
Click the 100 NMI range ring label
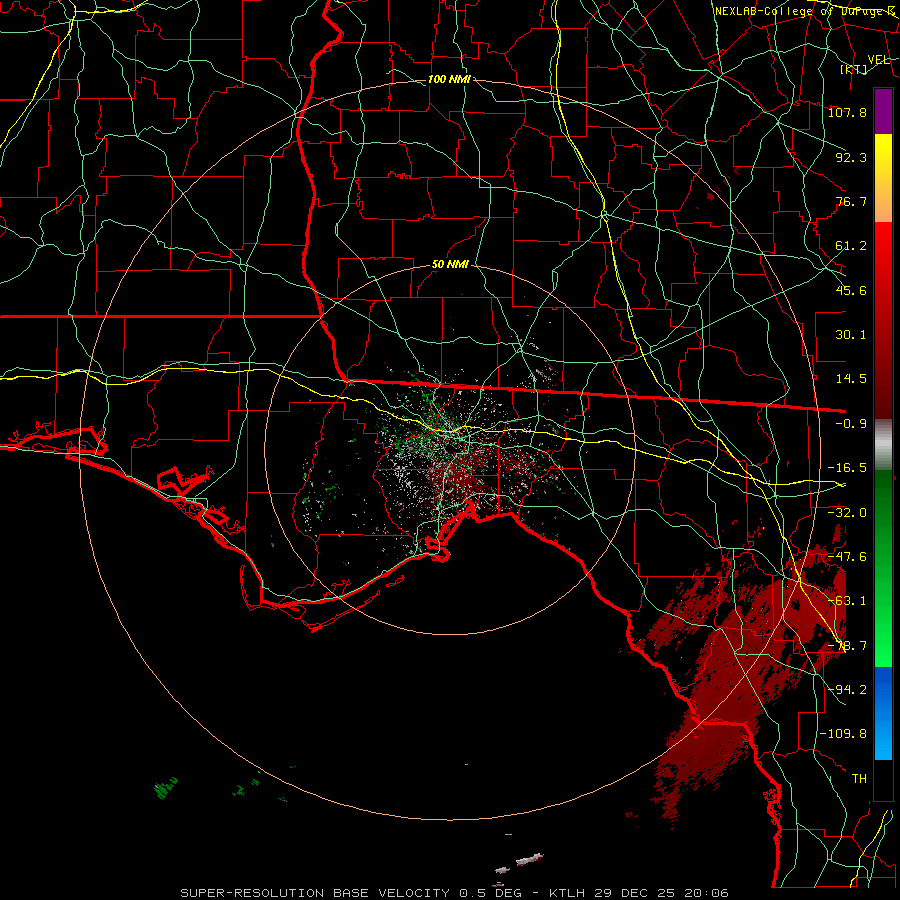449,79
